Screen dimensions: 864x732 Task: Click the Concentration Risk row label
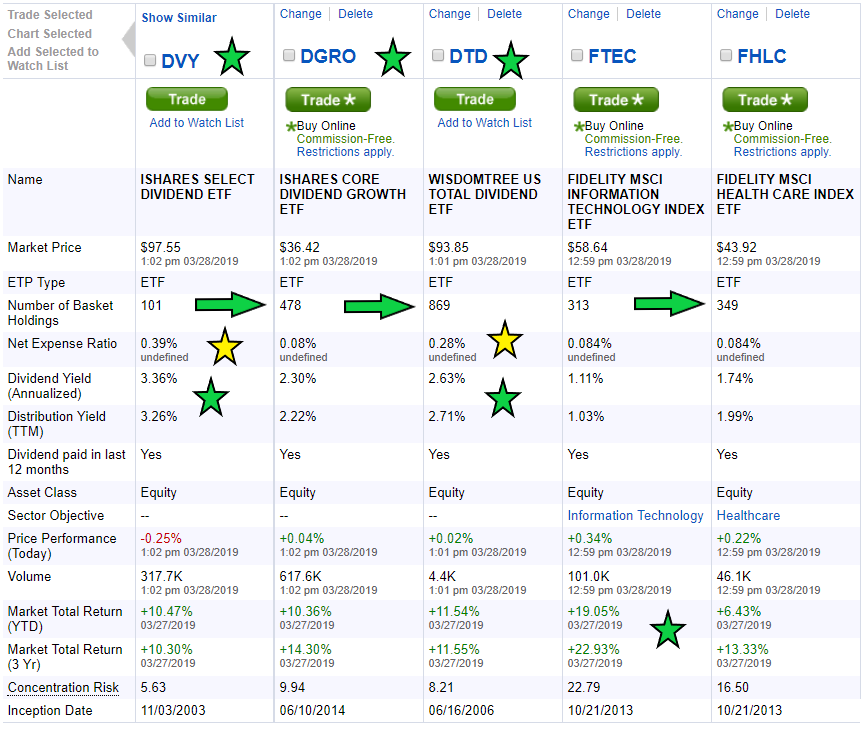tap(63, 688)
